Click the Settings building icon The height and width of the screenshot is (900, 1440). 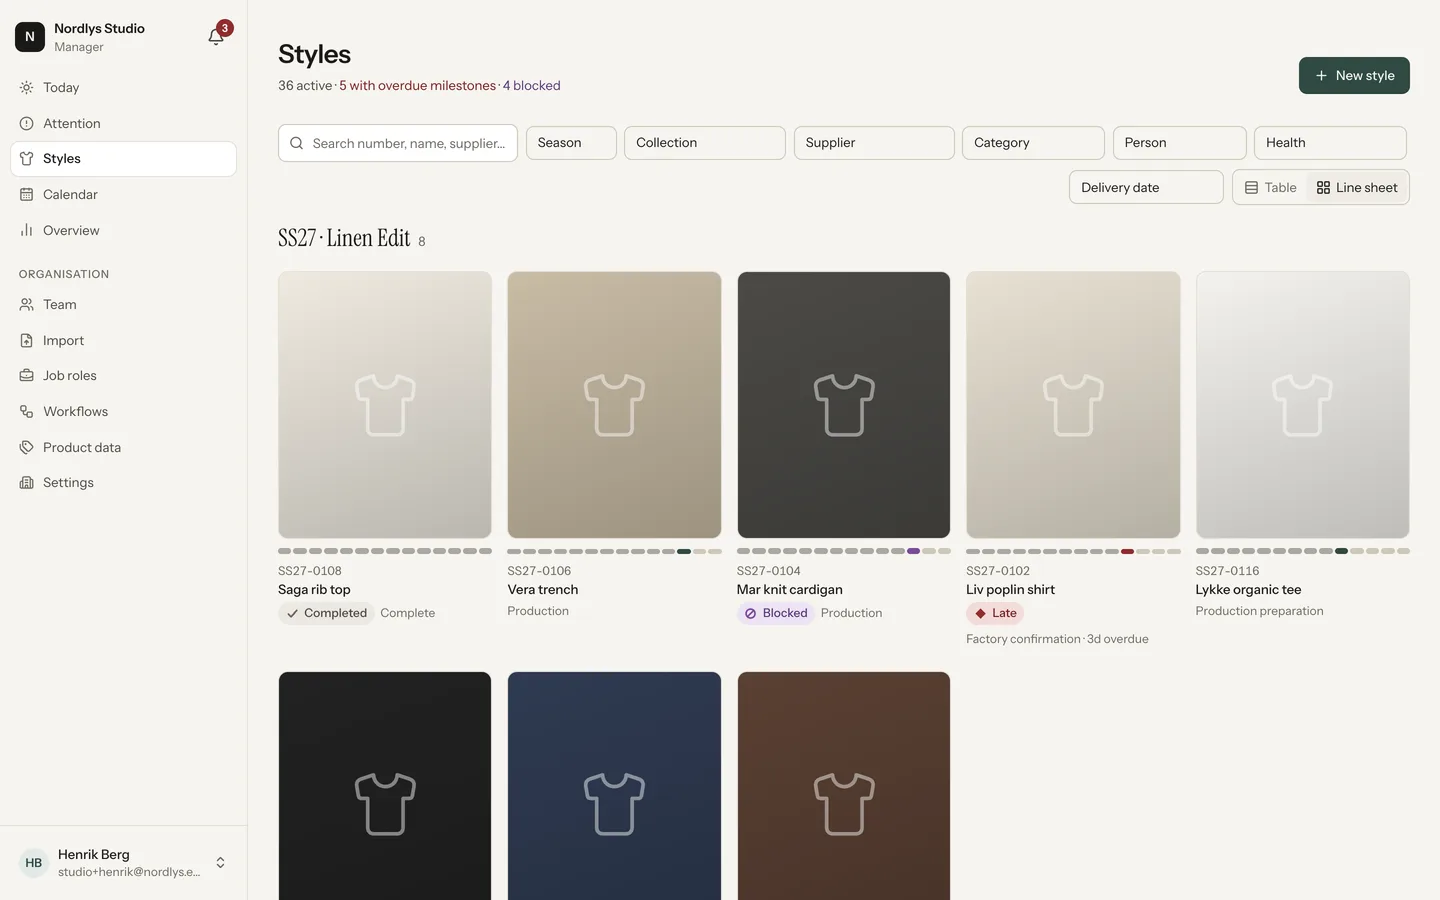click(x=27, y=483)
